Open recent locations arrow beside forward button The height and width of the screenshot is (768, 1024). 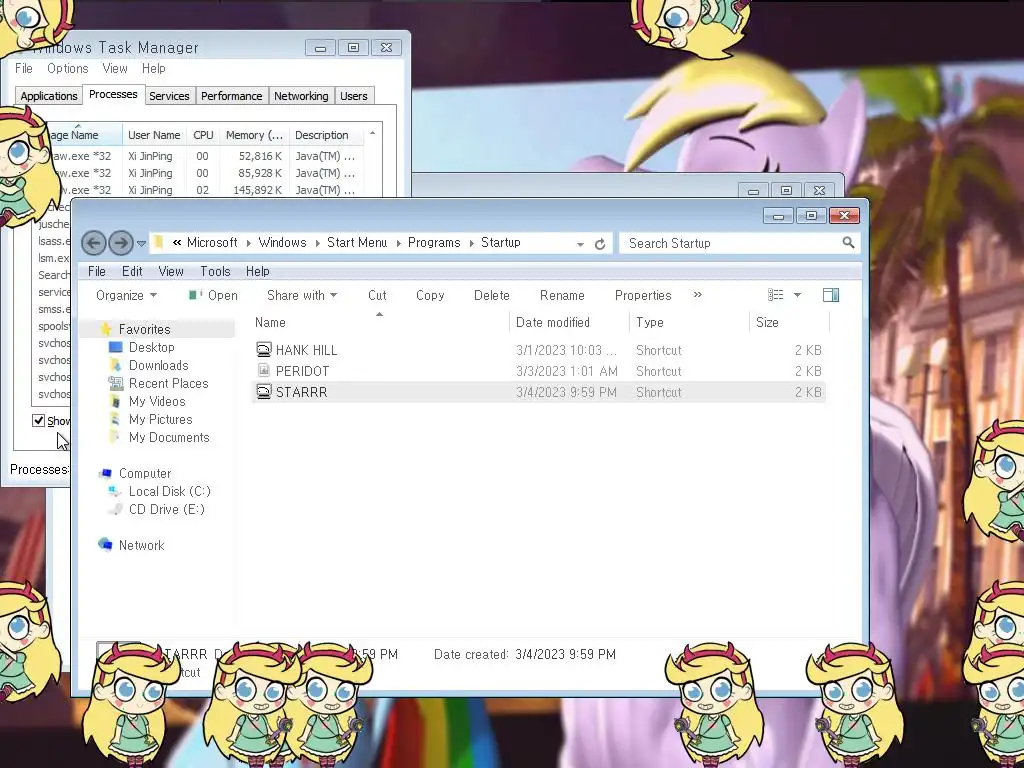[141, 244]
